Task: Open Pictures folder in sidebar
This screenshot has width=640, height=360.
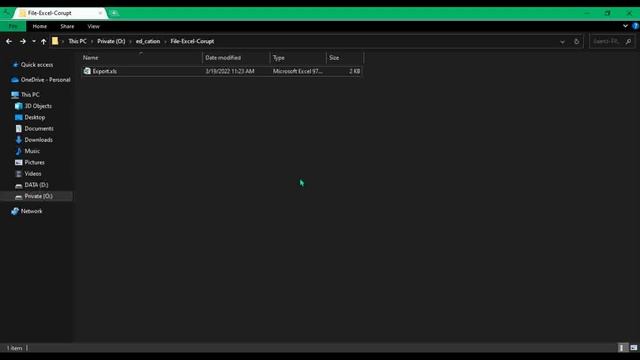Action: click(x=34, y=162)
